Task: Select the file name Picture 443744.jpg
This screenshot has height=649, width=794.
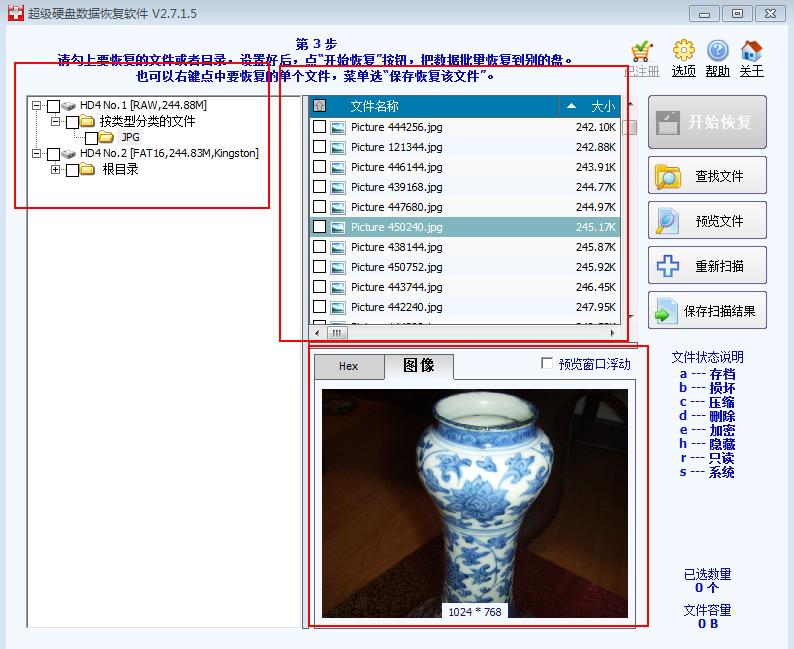Action: tap(396, 287)
